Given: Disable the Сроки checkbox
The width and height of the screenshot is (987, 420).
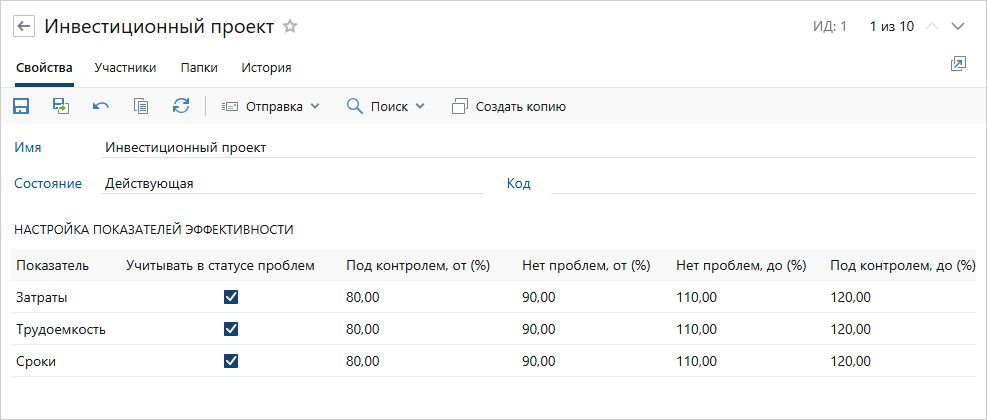Looking at the screenshot, I should click(x=232, y=361).
